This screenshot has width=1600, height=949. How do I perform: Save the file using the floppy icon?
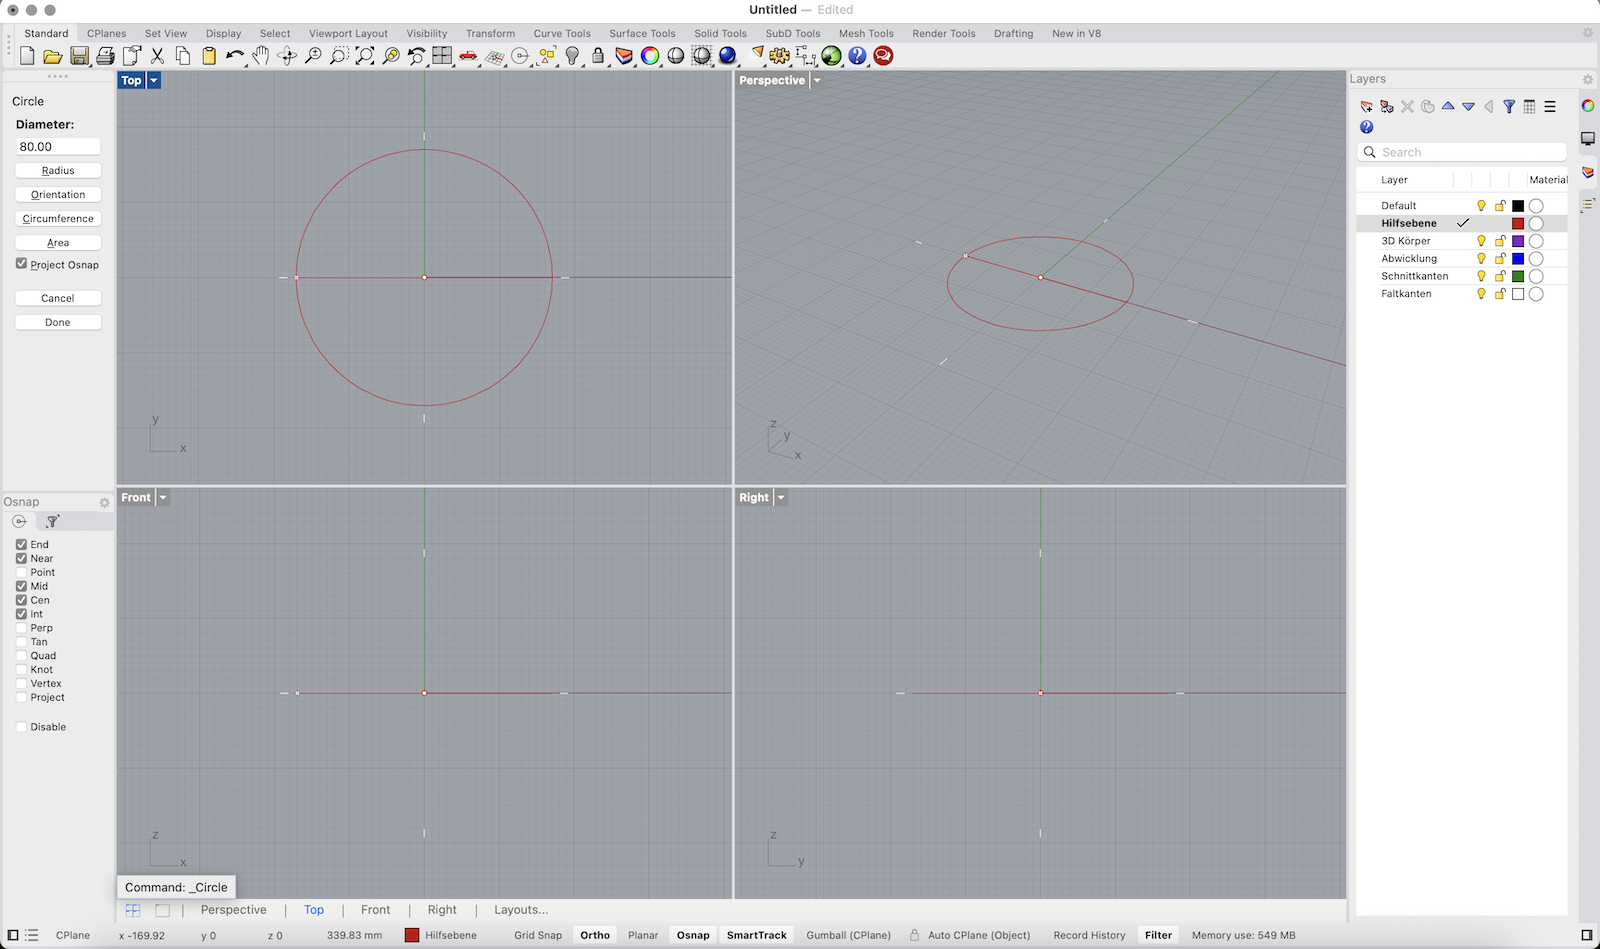[x=79, y=56]
